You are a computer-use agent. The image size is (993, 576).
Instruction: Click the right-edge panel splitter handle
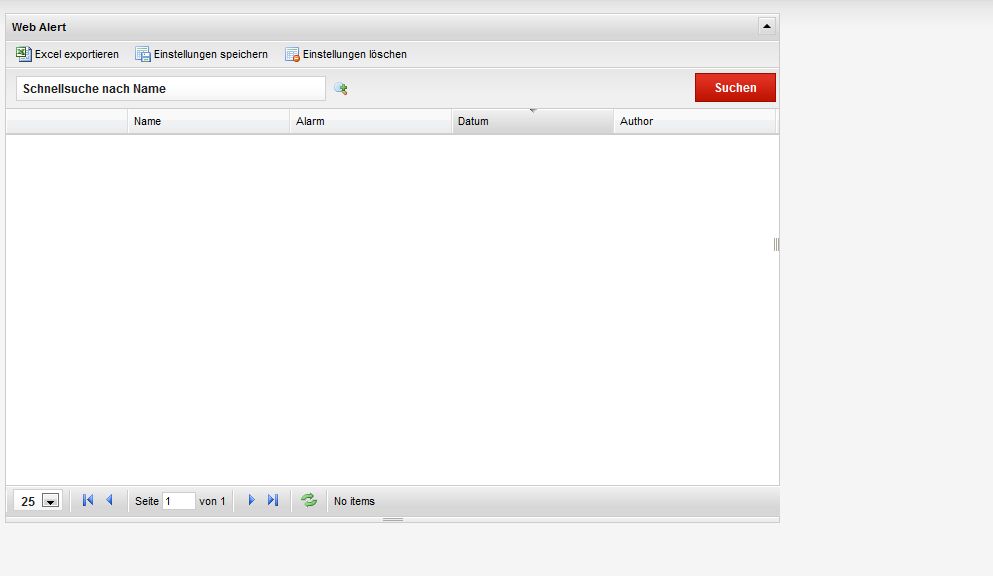[x=776, y=244]
